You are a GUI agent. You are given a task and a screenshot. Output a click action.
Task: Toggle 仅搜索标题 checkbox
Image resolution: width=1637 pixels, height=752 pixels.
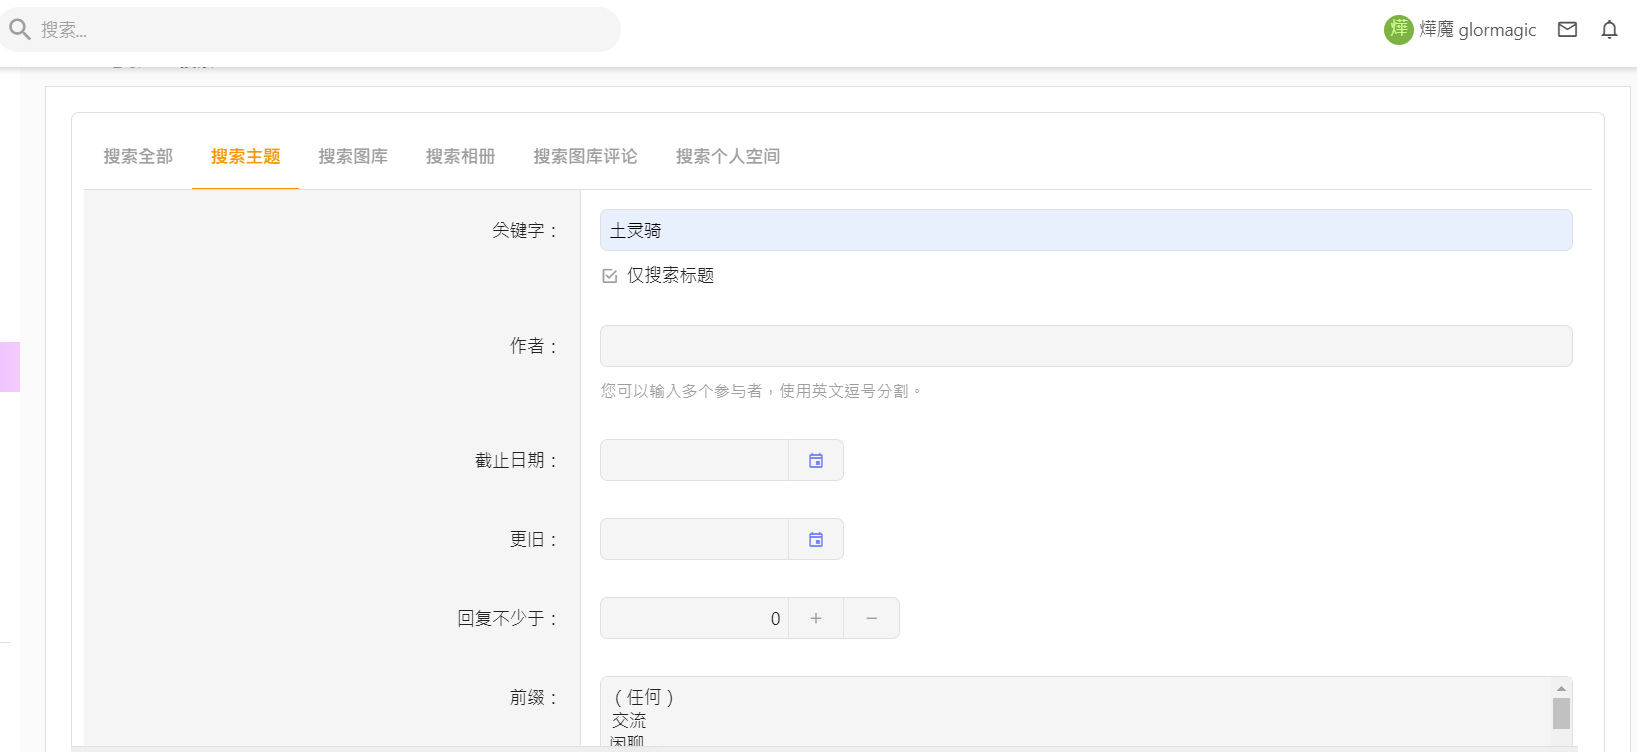[610, 276]
